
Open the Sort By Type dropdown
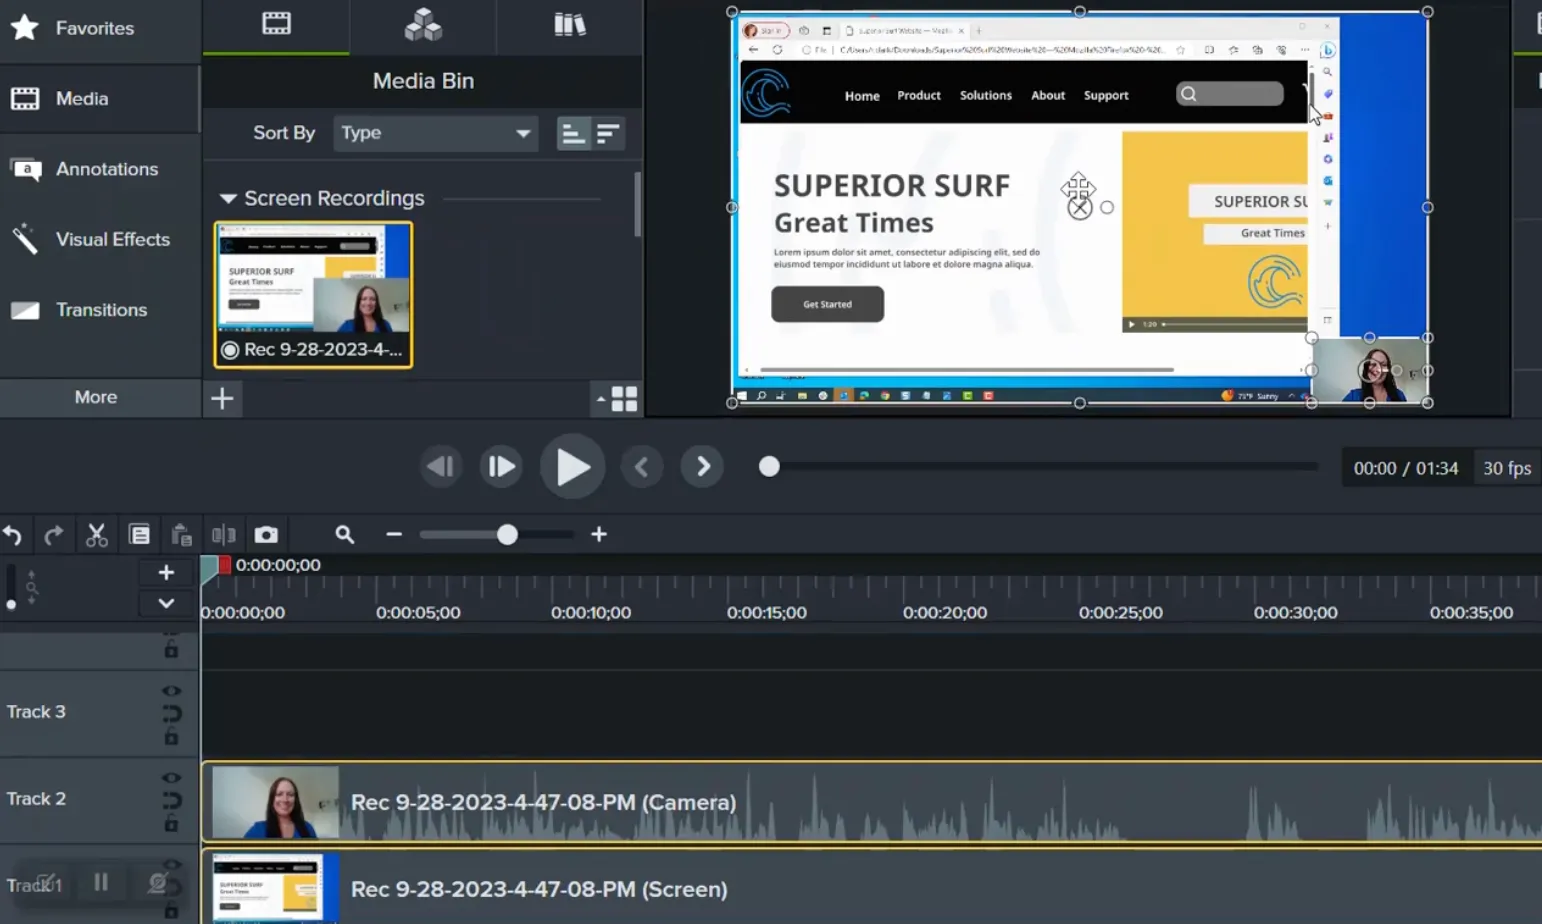pyautogui.click(x=435, y=133)
